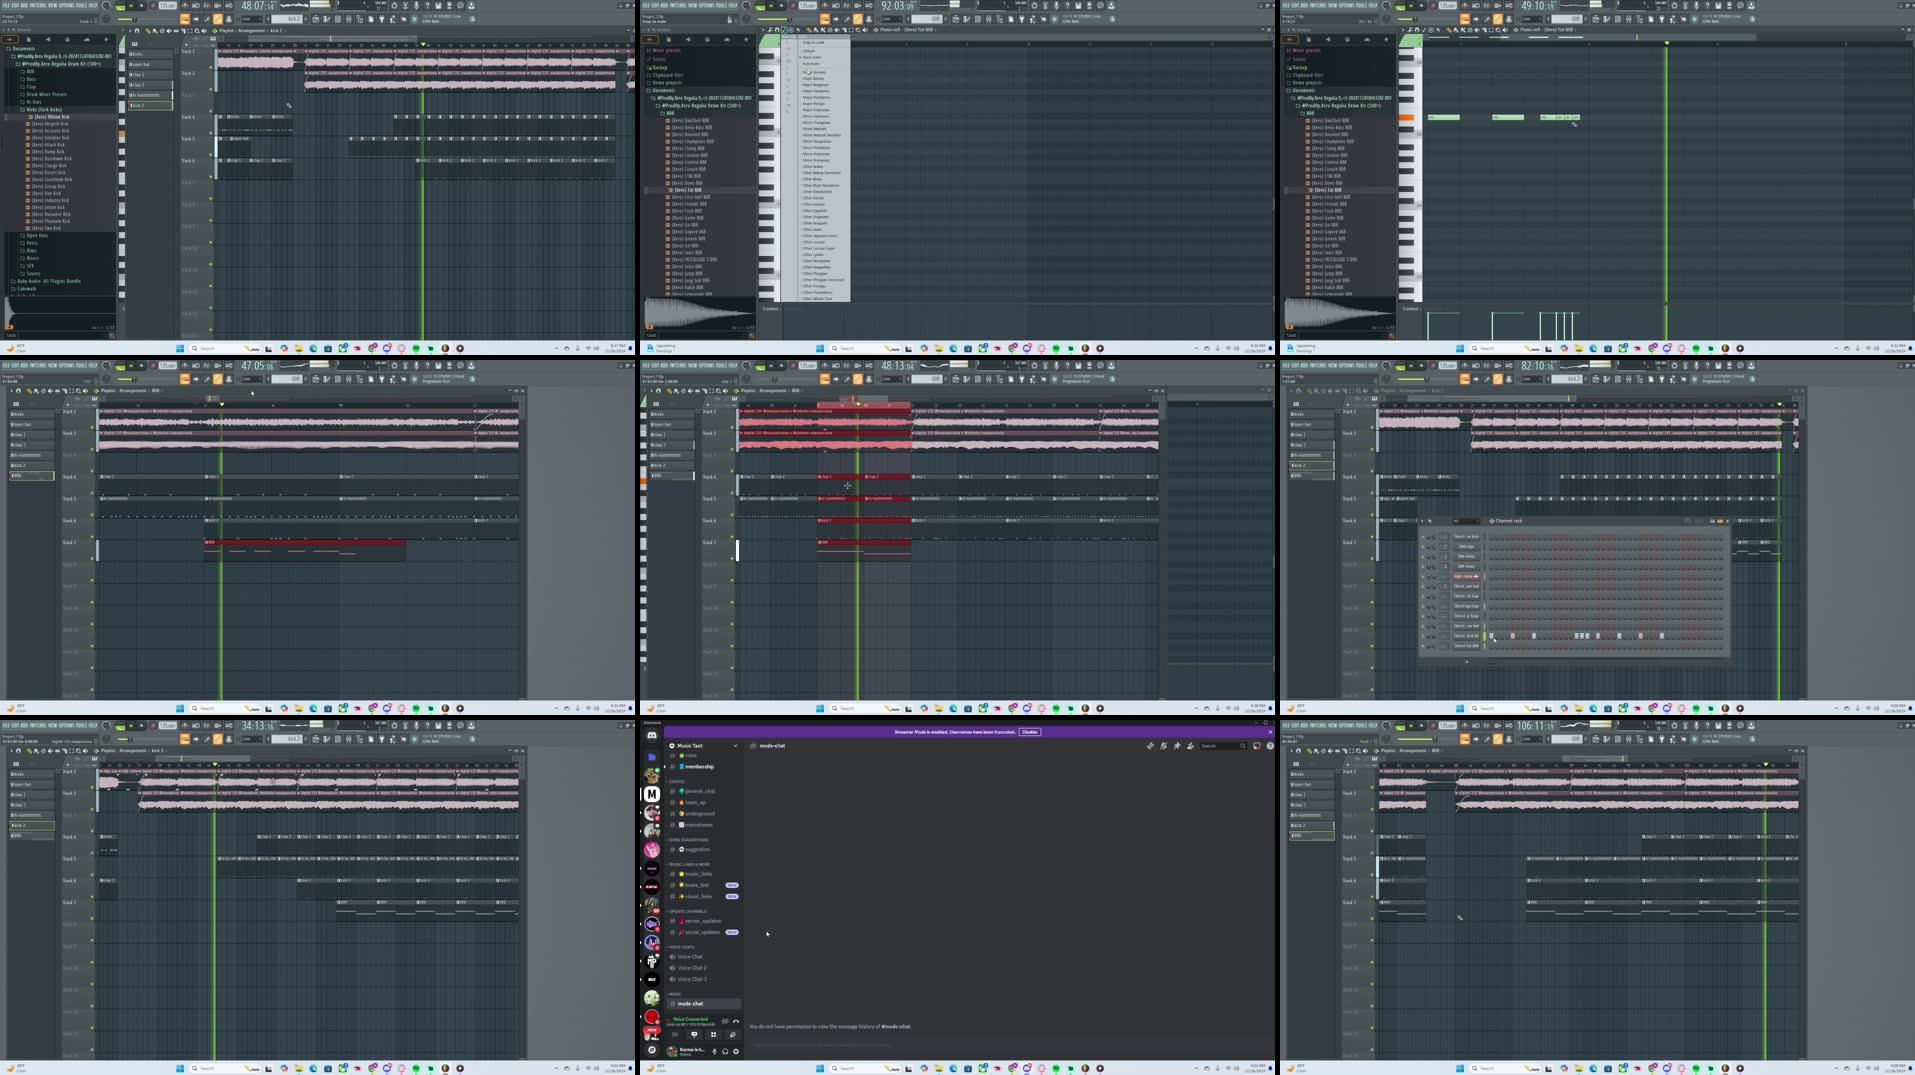Click the Discord header Search field
This screenshot has height=1075, width=1915.
pos(1225,745)
